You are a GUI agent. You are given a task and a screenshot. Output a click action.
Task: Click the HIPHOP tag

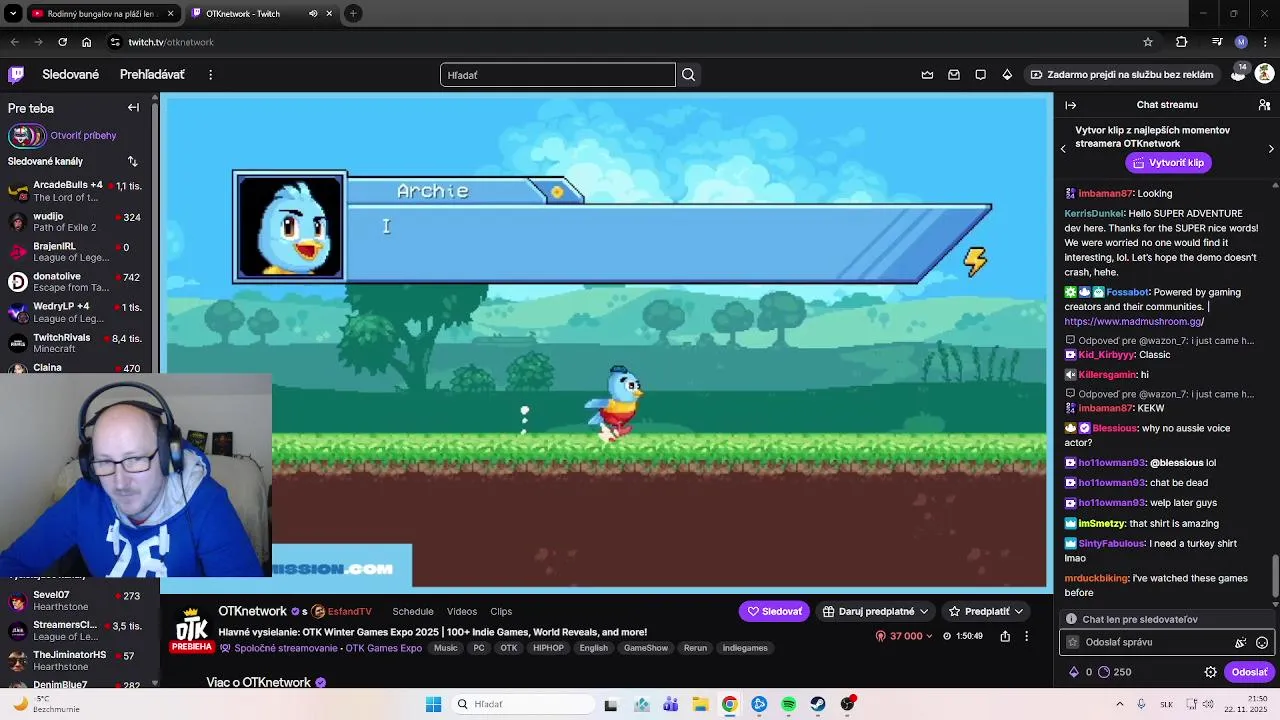[x=548, y=648]
